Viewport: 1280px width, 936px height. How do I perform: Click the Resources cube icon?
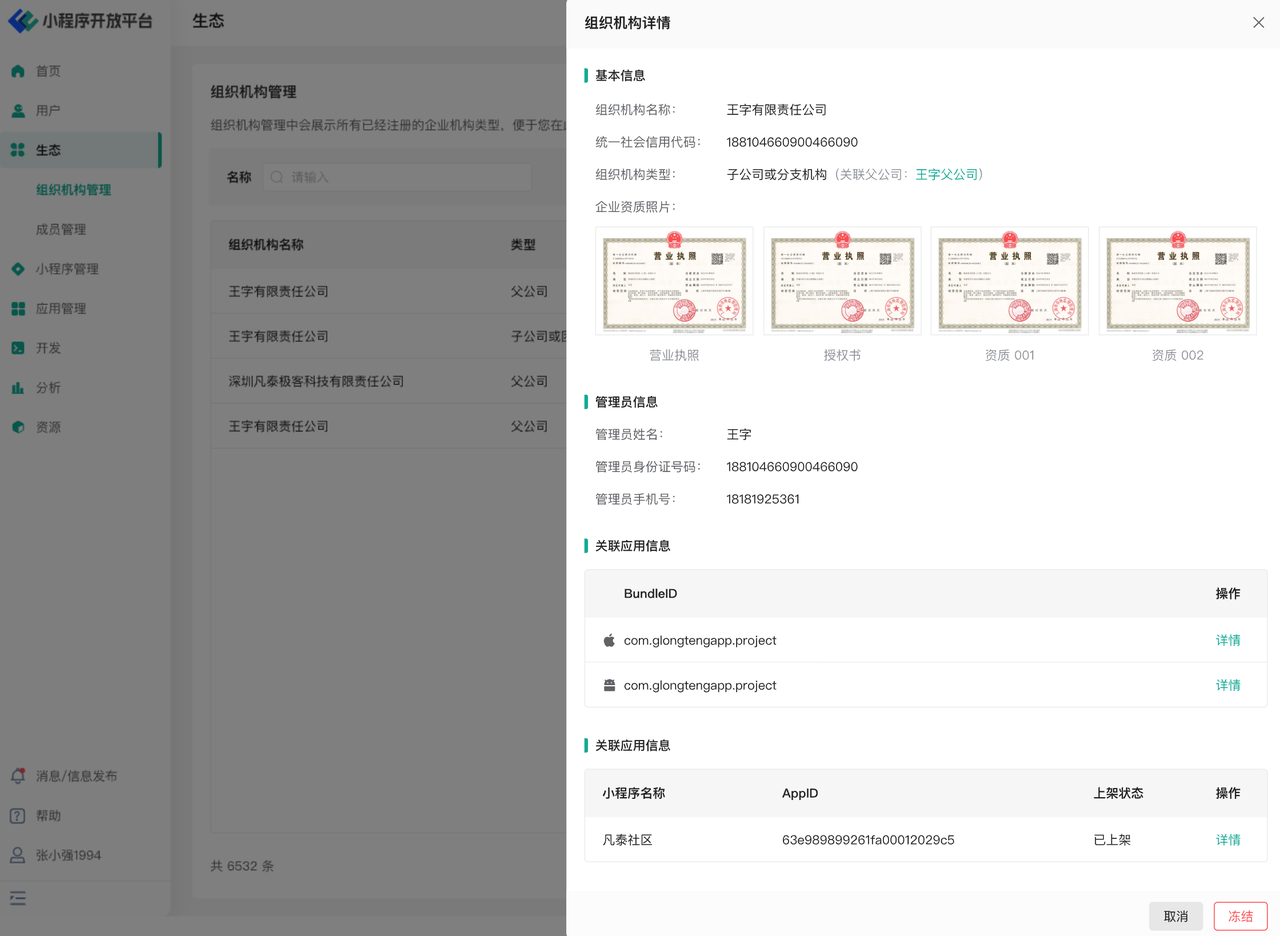[x=18, y=427]
